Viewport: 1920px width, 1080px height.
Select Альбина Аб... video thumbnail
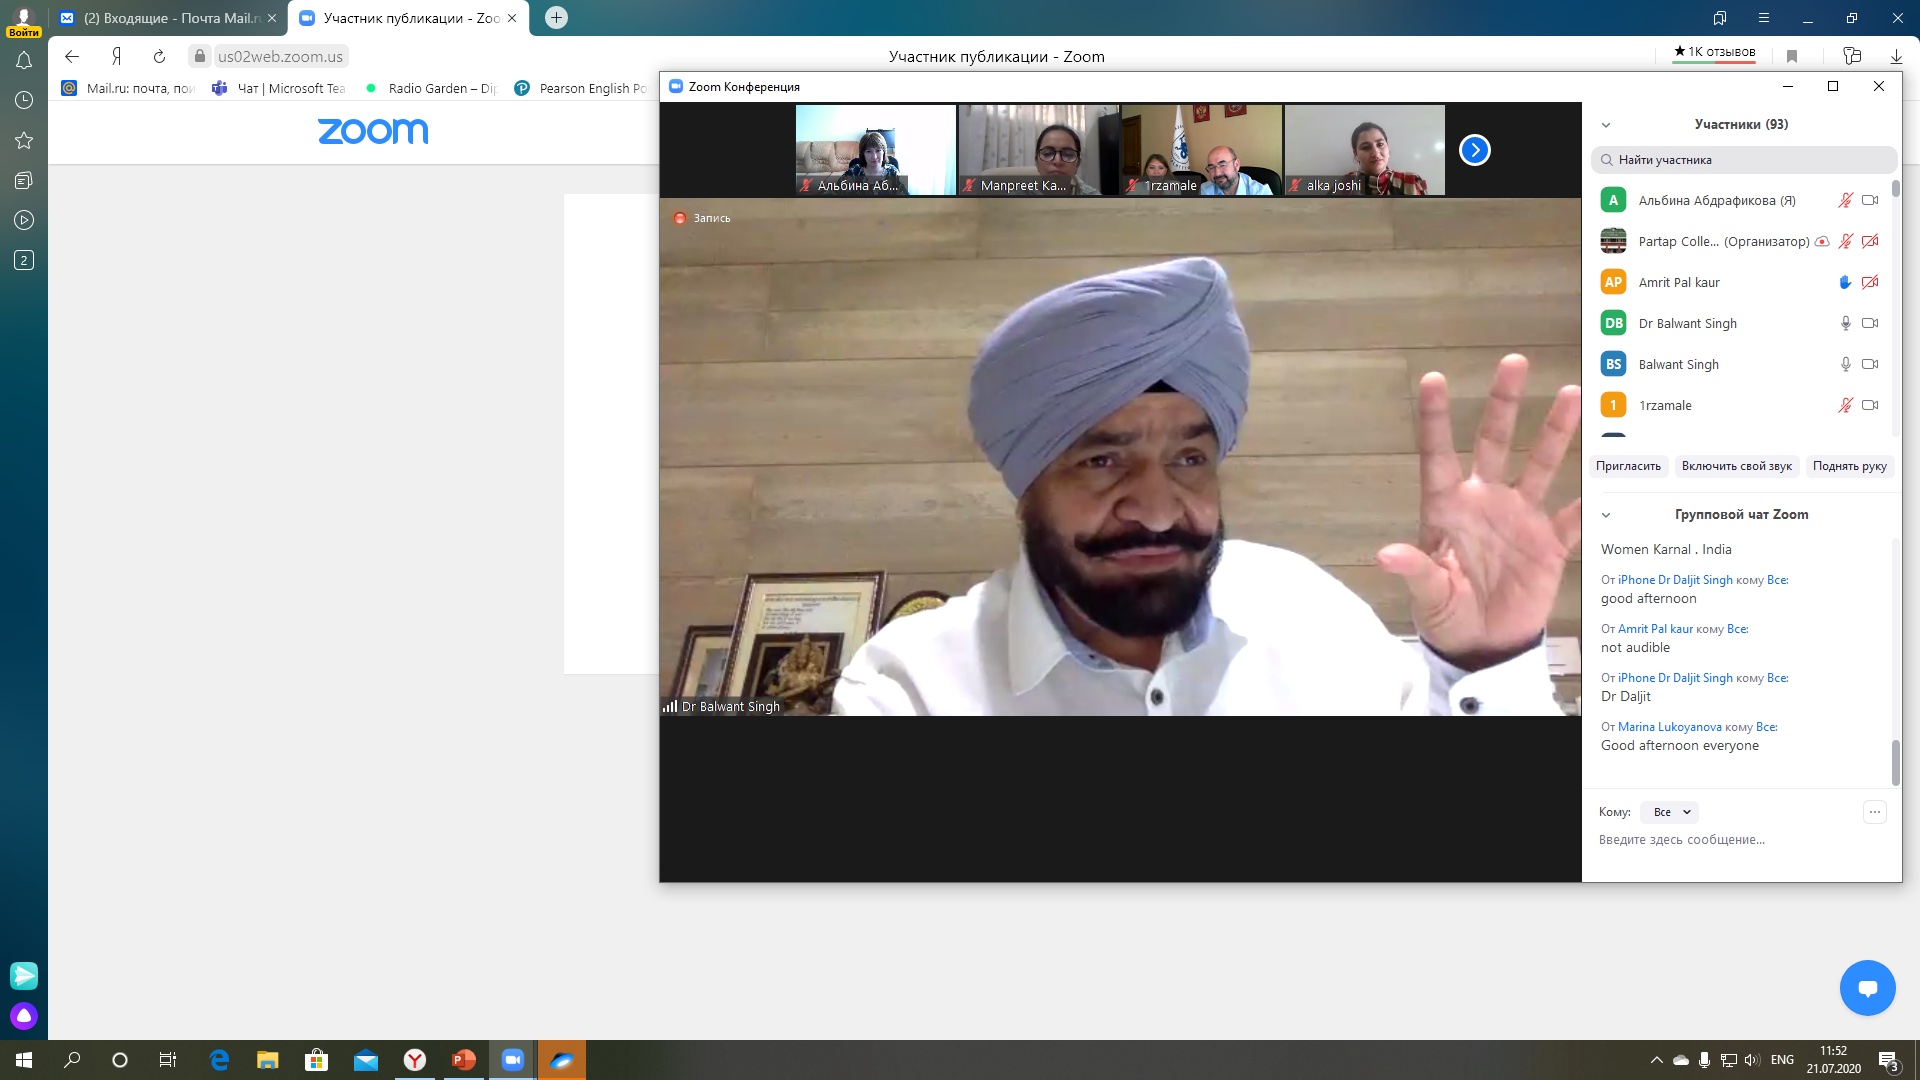(x=875, y=150)
